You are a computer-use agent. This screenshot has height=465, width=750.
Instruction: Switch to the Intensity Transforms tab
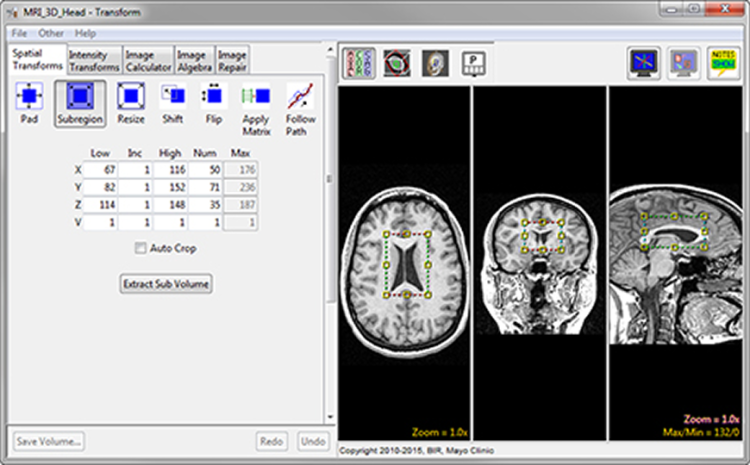pos(93,60)
